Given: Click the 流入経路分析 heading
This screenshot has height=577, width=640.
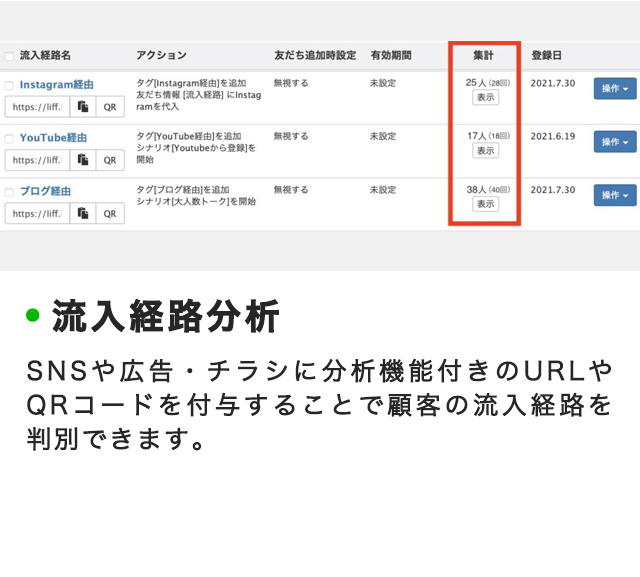Looking at the screenshot, I should [165, 316].
